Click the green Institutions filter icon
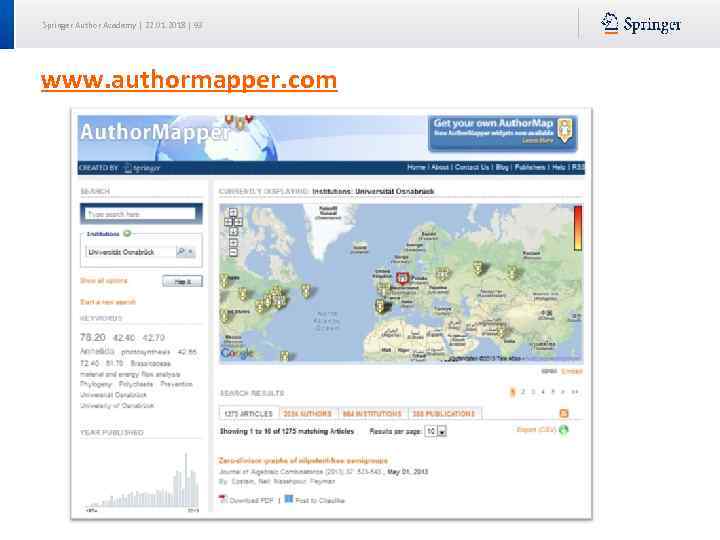The width and height of the screenshot is (720, 540). (x=127, y=234)
